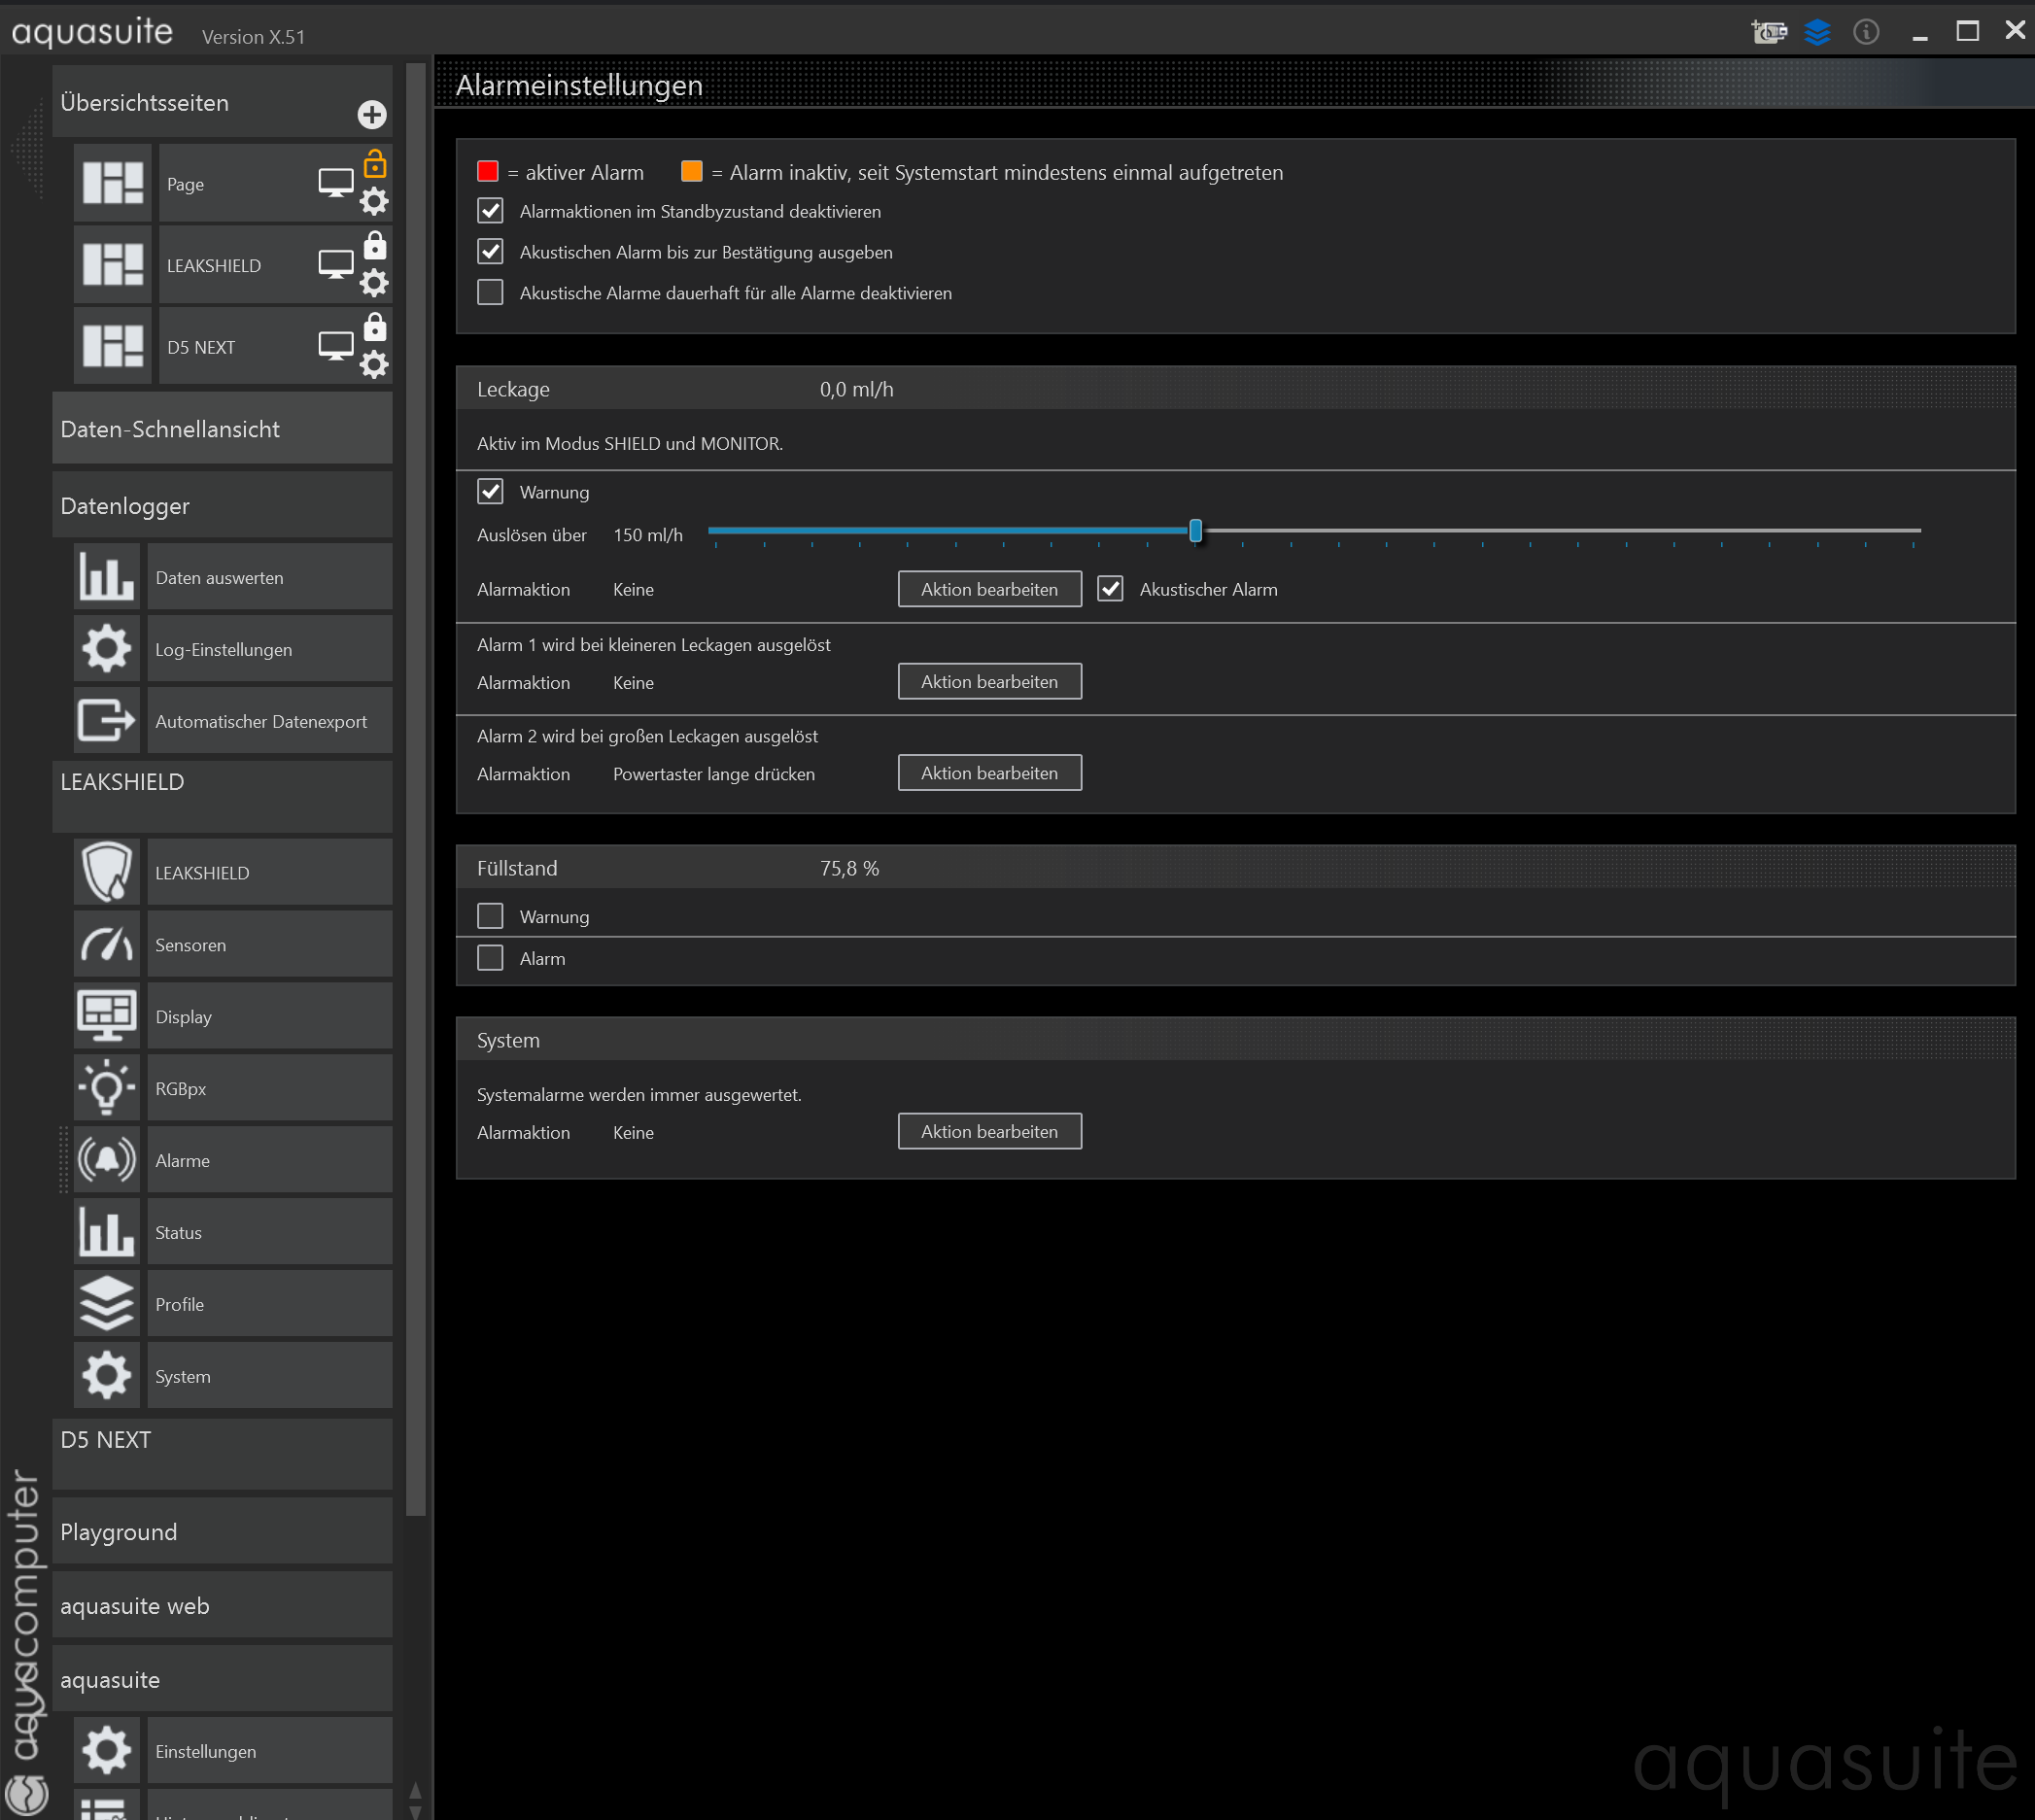Click the Automatischer Datenexport icon

(x=107, y=720)
